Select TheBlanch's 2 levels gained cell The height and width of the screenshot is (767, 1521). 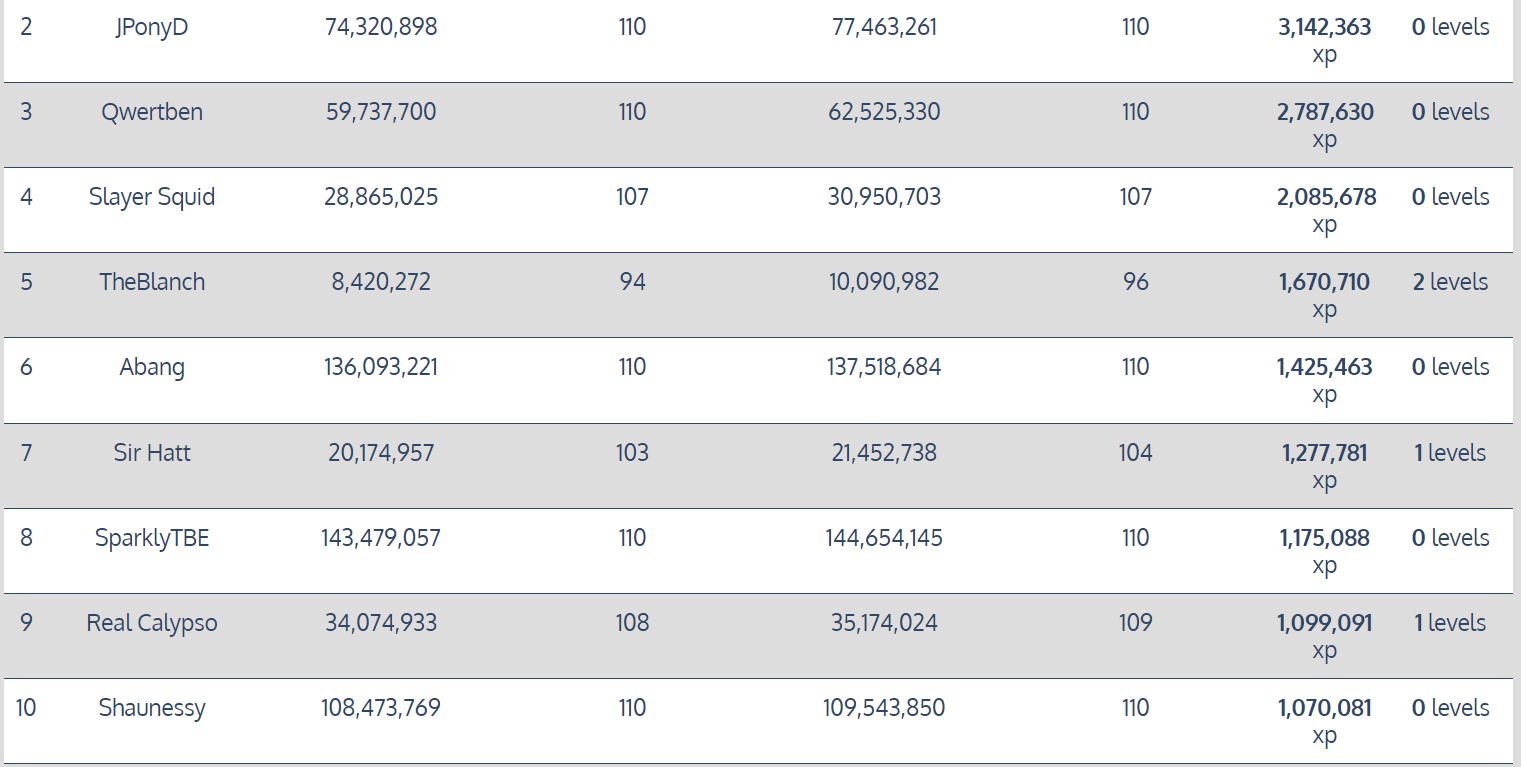coord(1450,282)
